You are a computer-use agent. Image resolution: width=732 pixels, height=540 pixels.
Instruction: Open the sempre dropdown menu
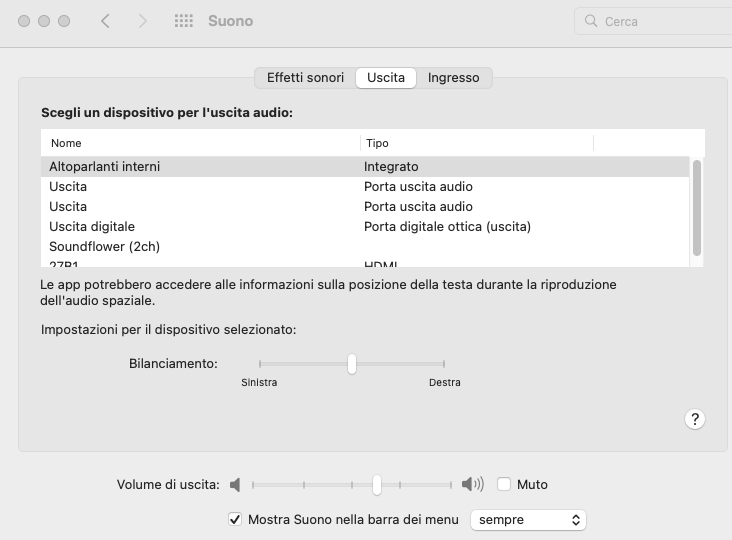pyautogui.click(x=528, y=519)
